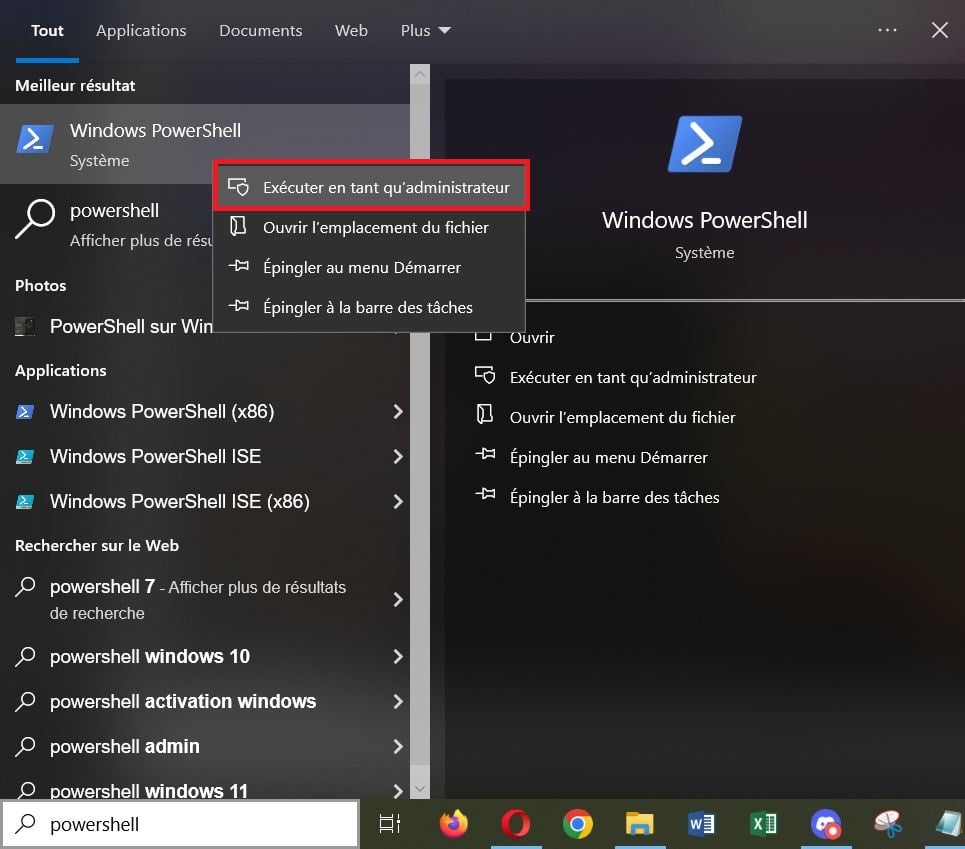Open the Plus dropdown filter

[x=425, y=31]
